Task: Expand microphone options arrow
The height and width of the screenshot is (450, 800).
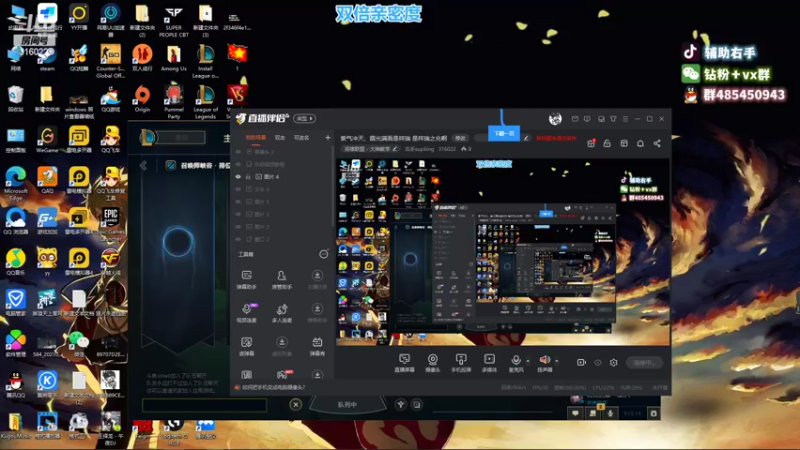Action: [x=528, y=361]
